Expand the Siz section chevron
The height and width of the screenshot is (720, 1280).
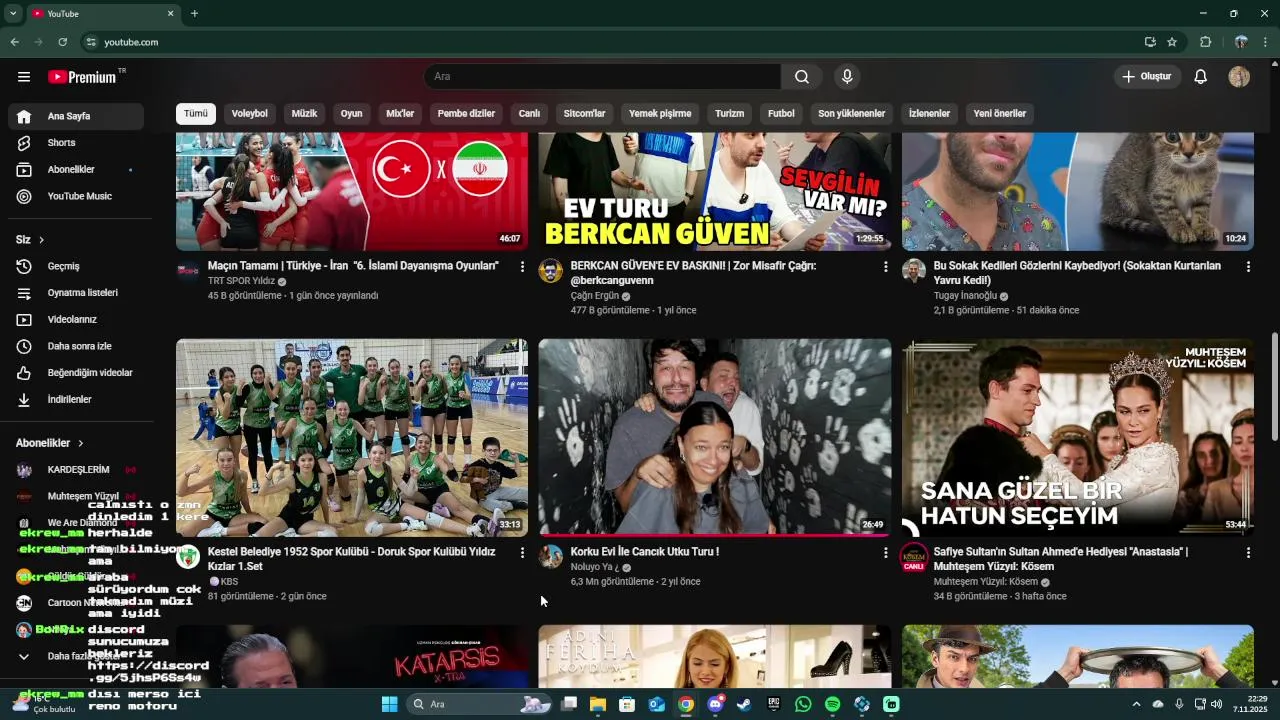click(x=41, y=240)
